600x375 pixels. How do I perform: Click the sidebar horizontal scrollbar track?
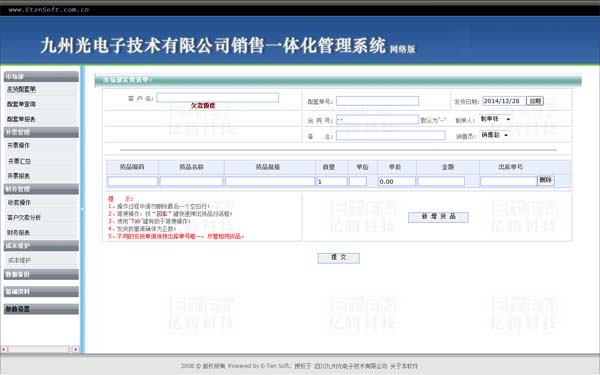38,349
